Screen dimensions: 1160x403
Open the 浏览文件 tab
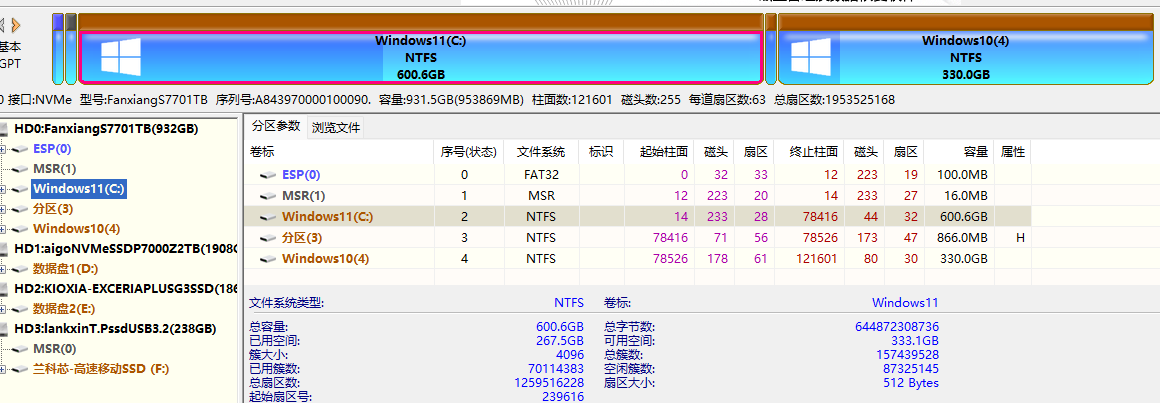[x=336, y=127]
